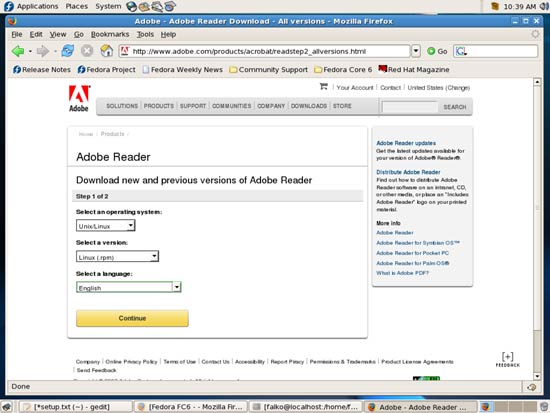
Task: Click the Feedback plus icon
Action: tap(508, 360)
